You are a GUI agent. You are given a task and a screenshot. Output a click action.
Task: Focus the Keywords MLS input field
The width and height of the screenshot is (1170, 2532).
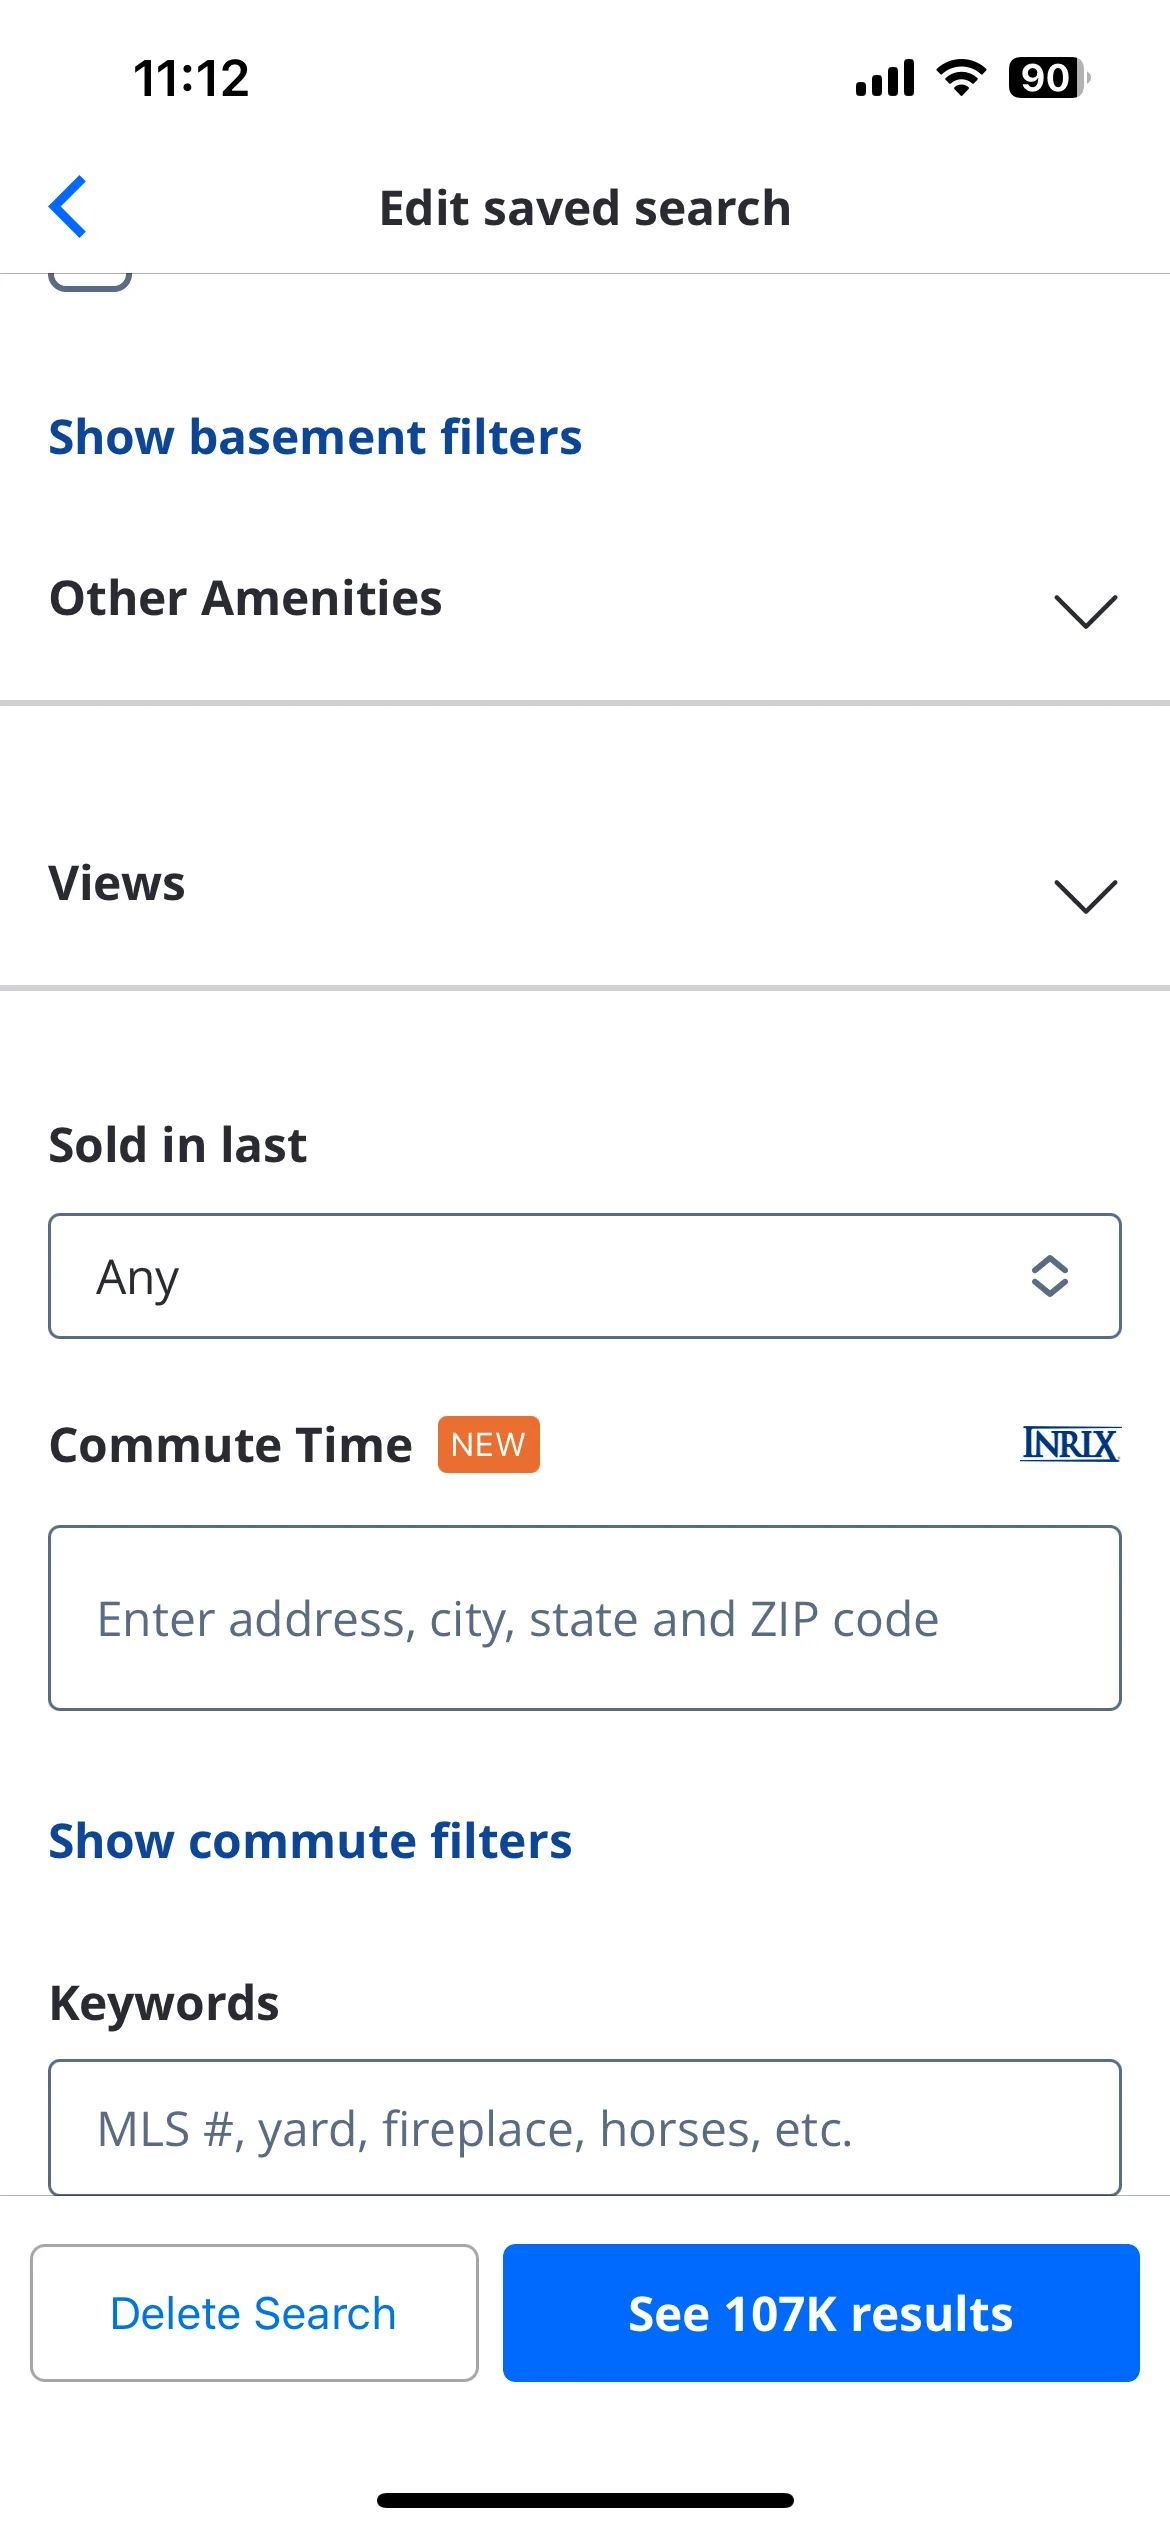click(x=585, y=2128)
